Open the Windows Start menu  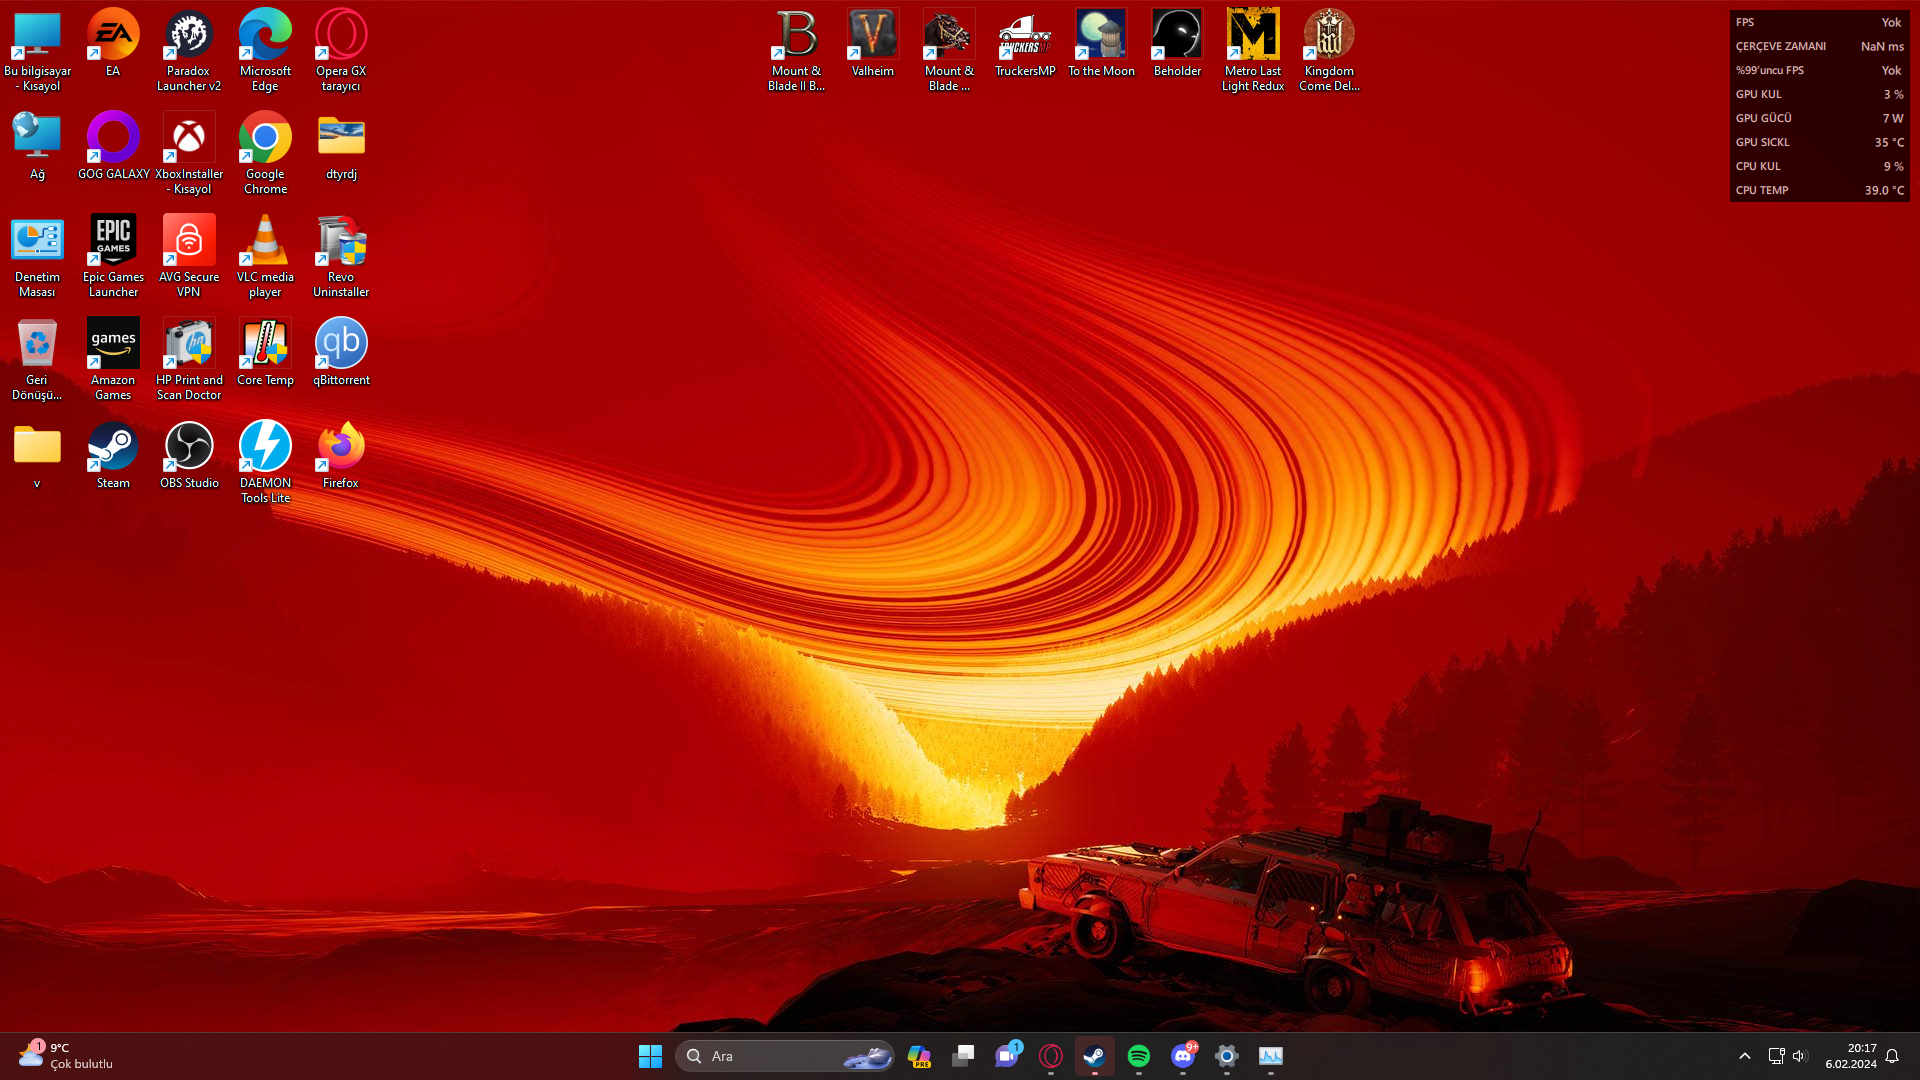[x=650, y=1056]
